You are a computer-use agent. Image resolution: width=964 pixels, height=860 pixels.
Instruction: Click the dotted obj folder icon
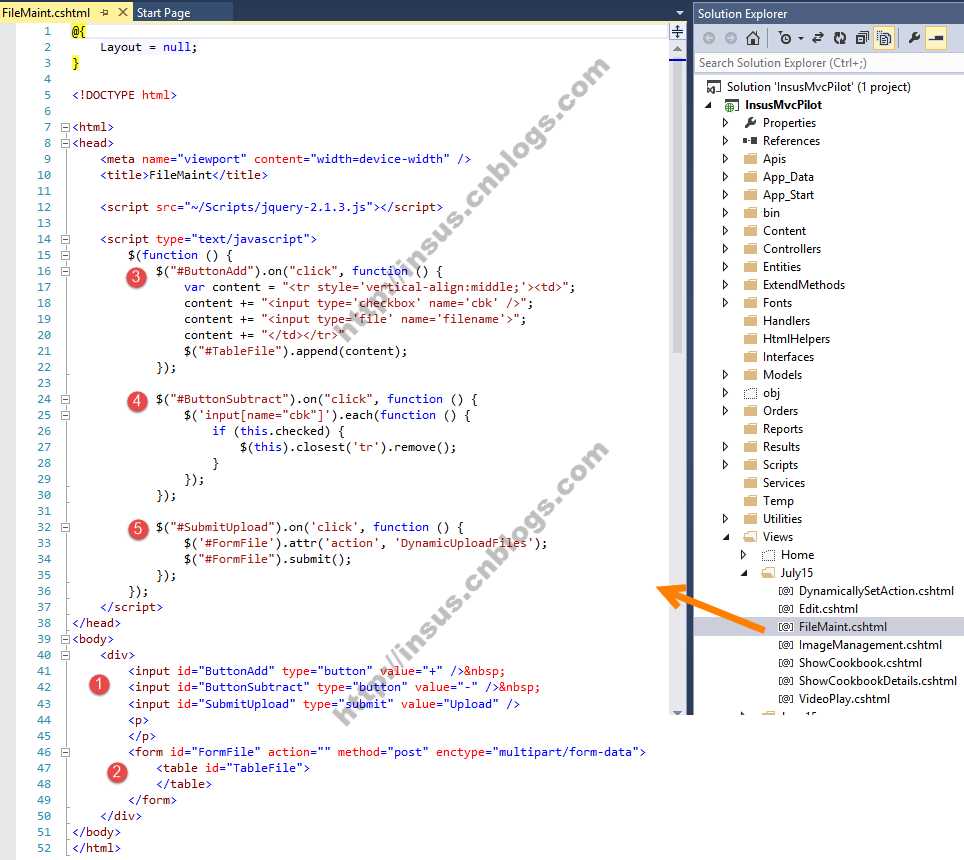point(750,393)
